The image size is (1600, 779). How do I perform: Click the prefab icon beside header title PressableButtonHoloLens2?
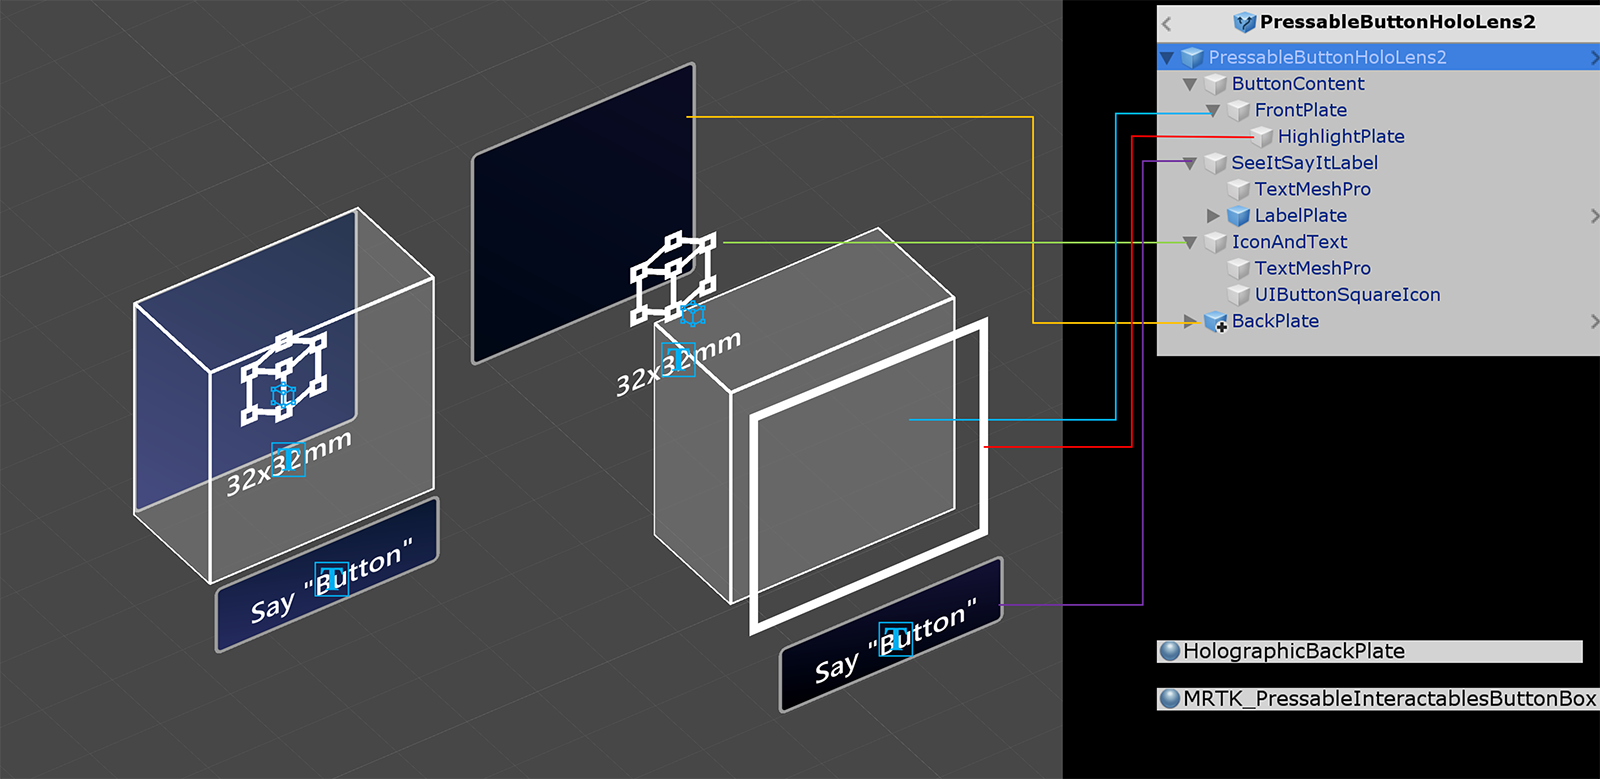[x=1245, y=22]
